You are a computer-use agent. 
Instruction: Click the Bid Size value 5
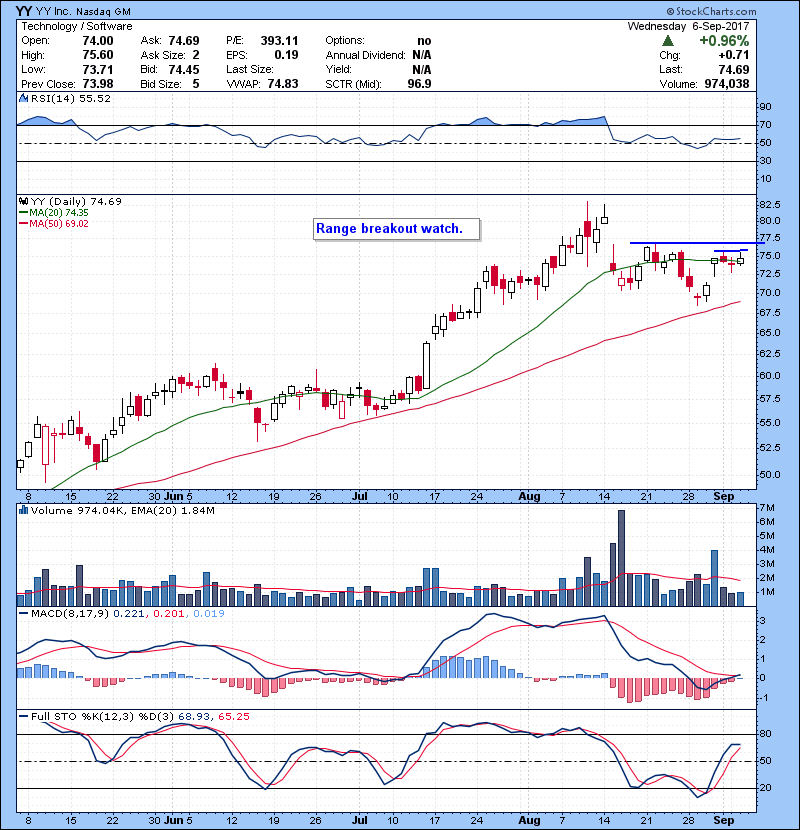coord(196,84)
